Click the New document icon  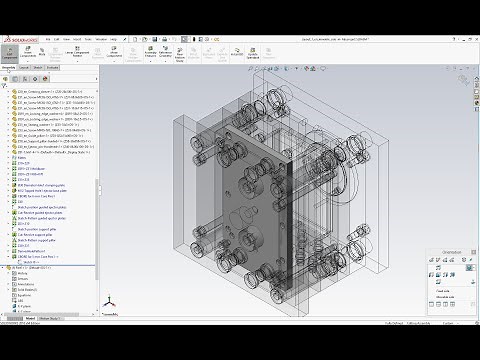[135, 39]
